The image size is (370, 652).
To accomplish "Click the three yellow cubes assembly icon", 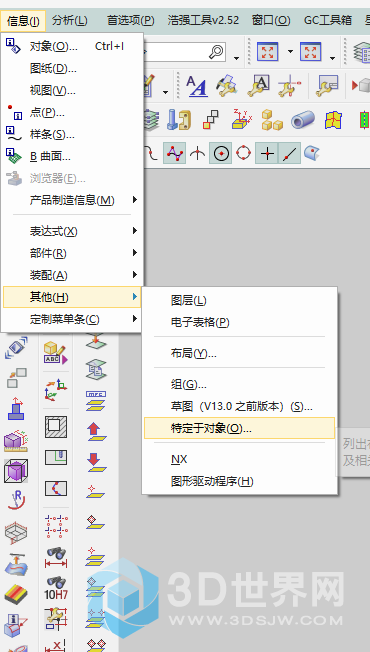I will pyautogui.click(x=272, y=120).
